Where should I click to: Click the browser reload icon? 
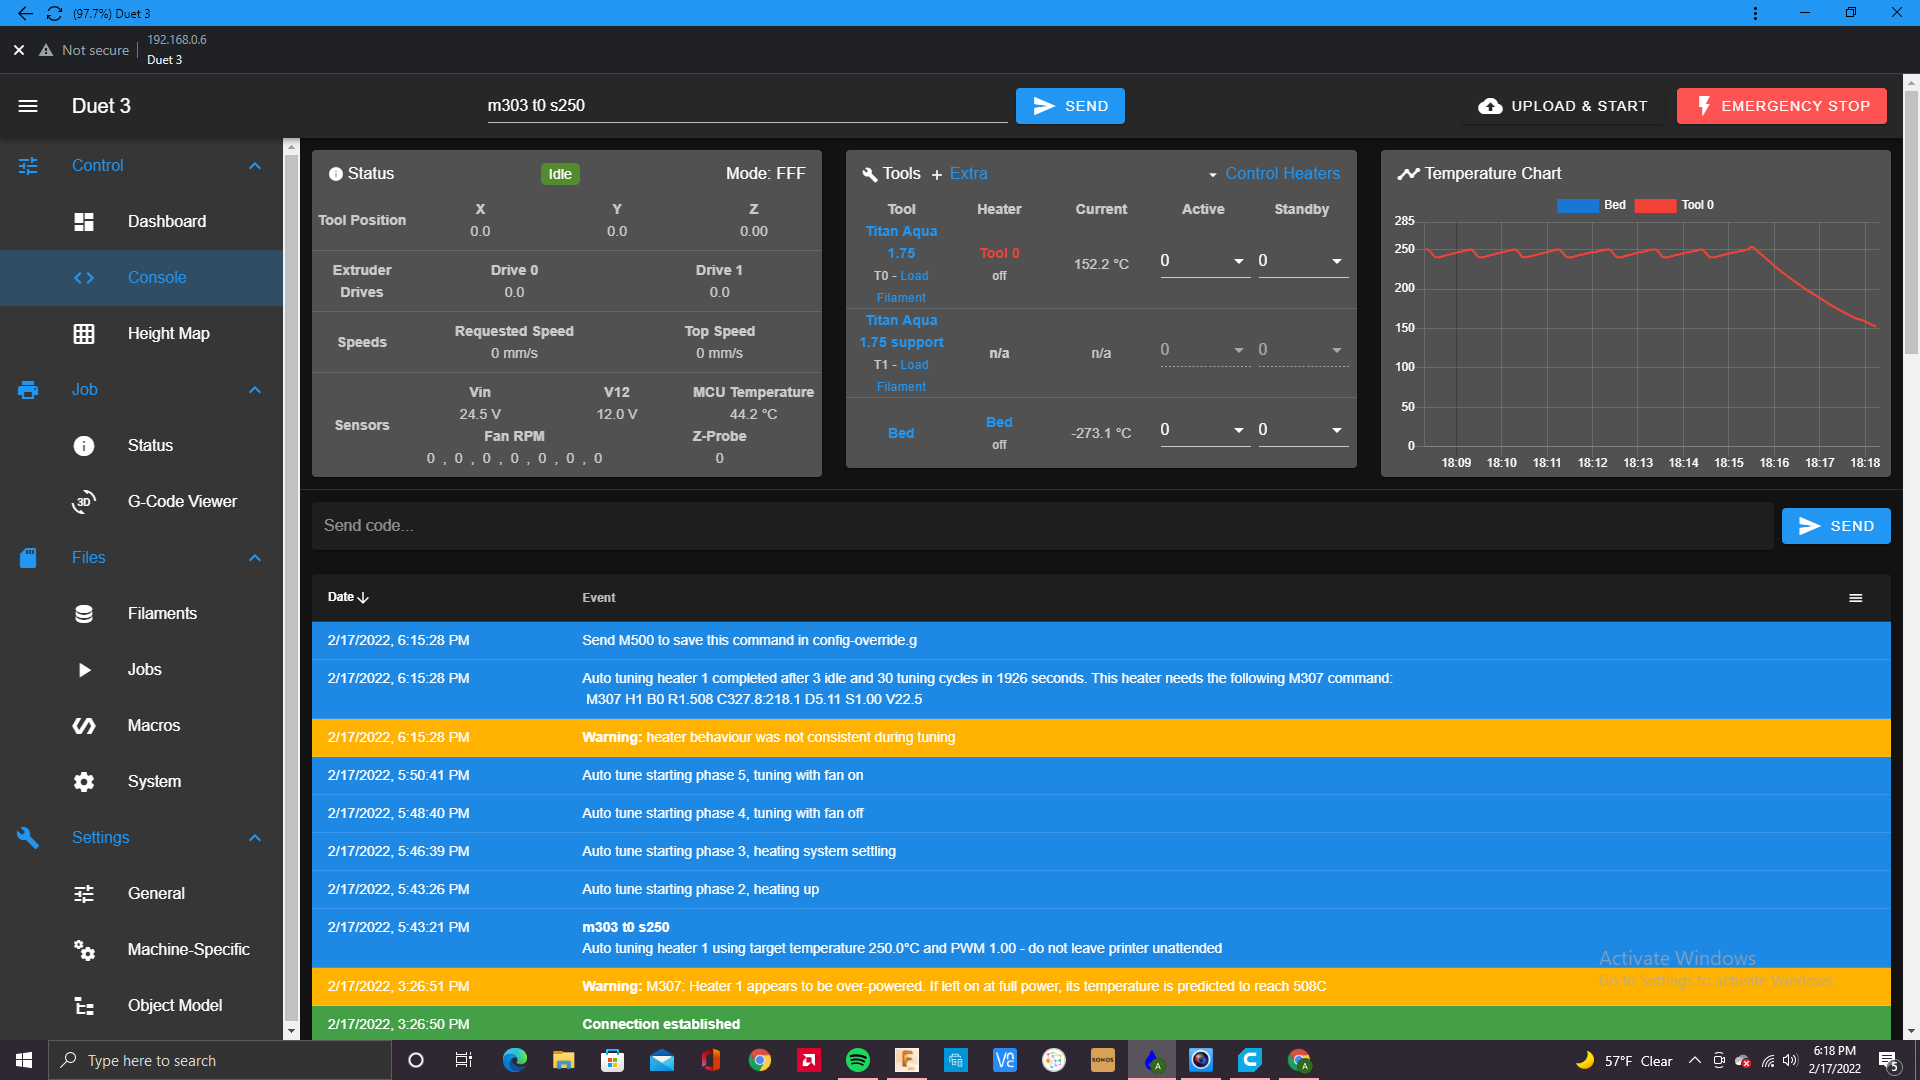(55, 13)
